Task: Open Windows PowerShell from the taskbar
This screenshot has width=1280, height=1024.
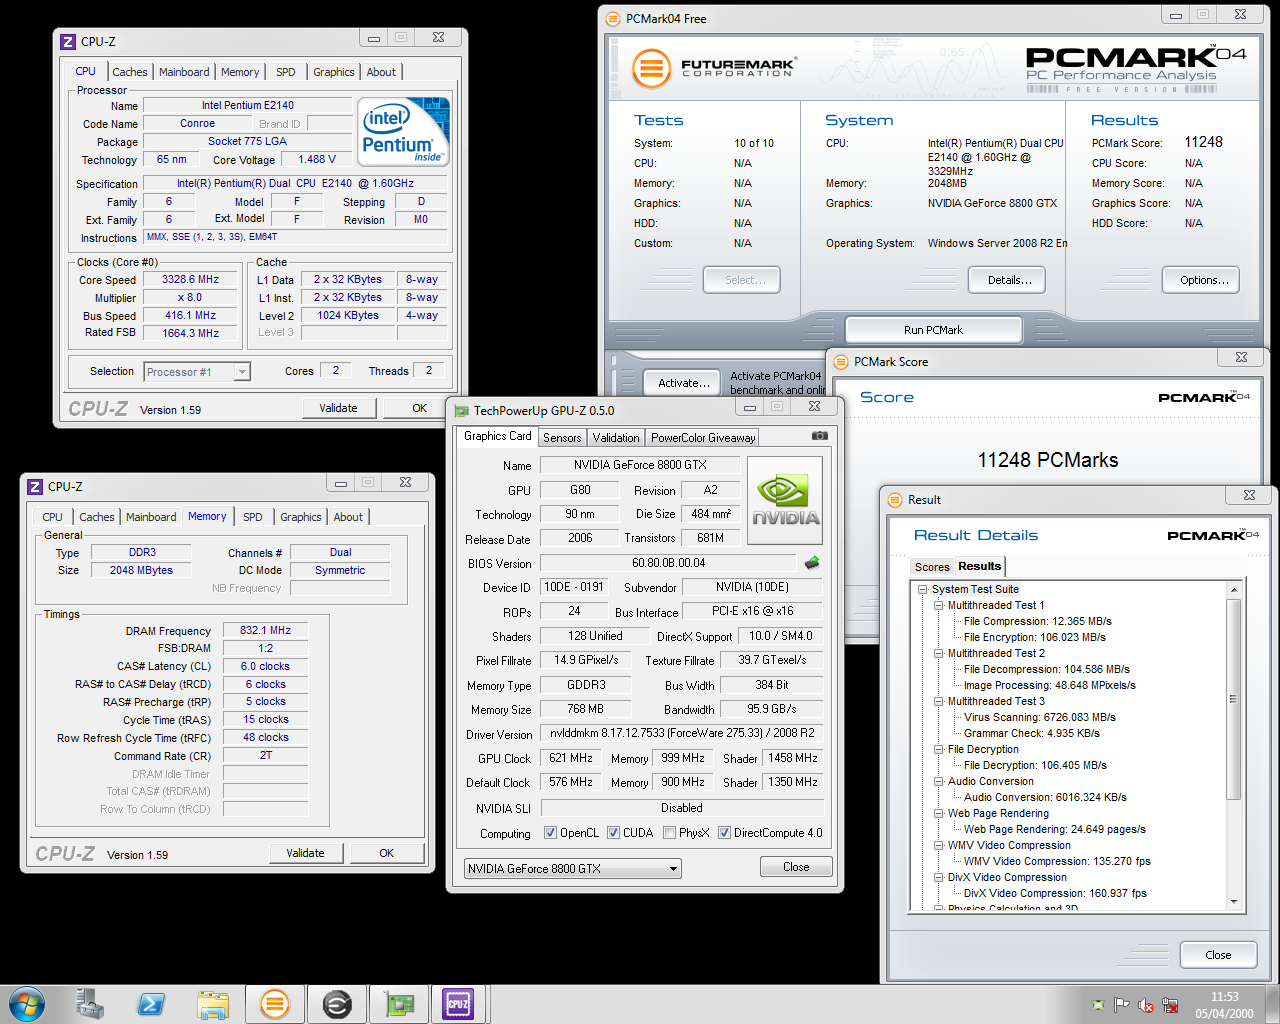Action: (x=151, y=1004)
